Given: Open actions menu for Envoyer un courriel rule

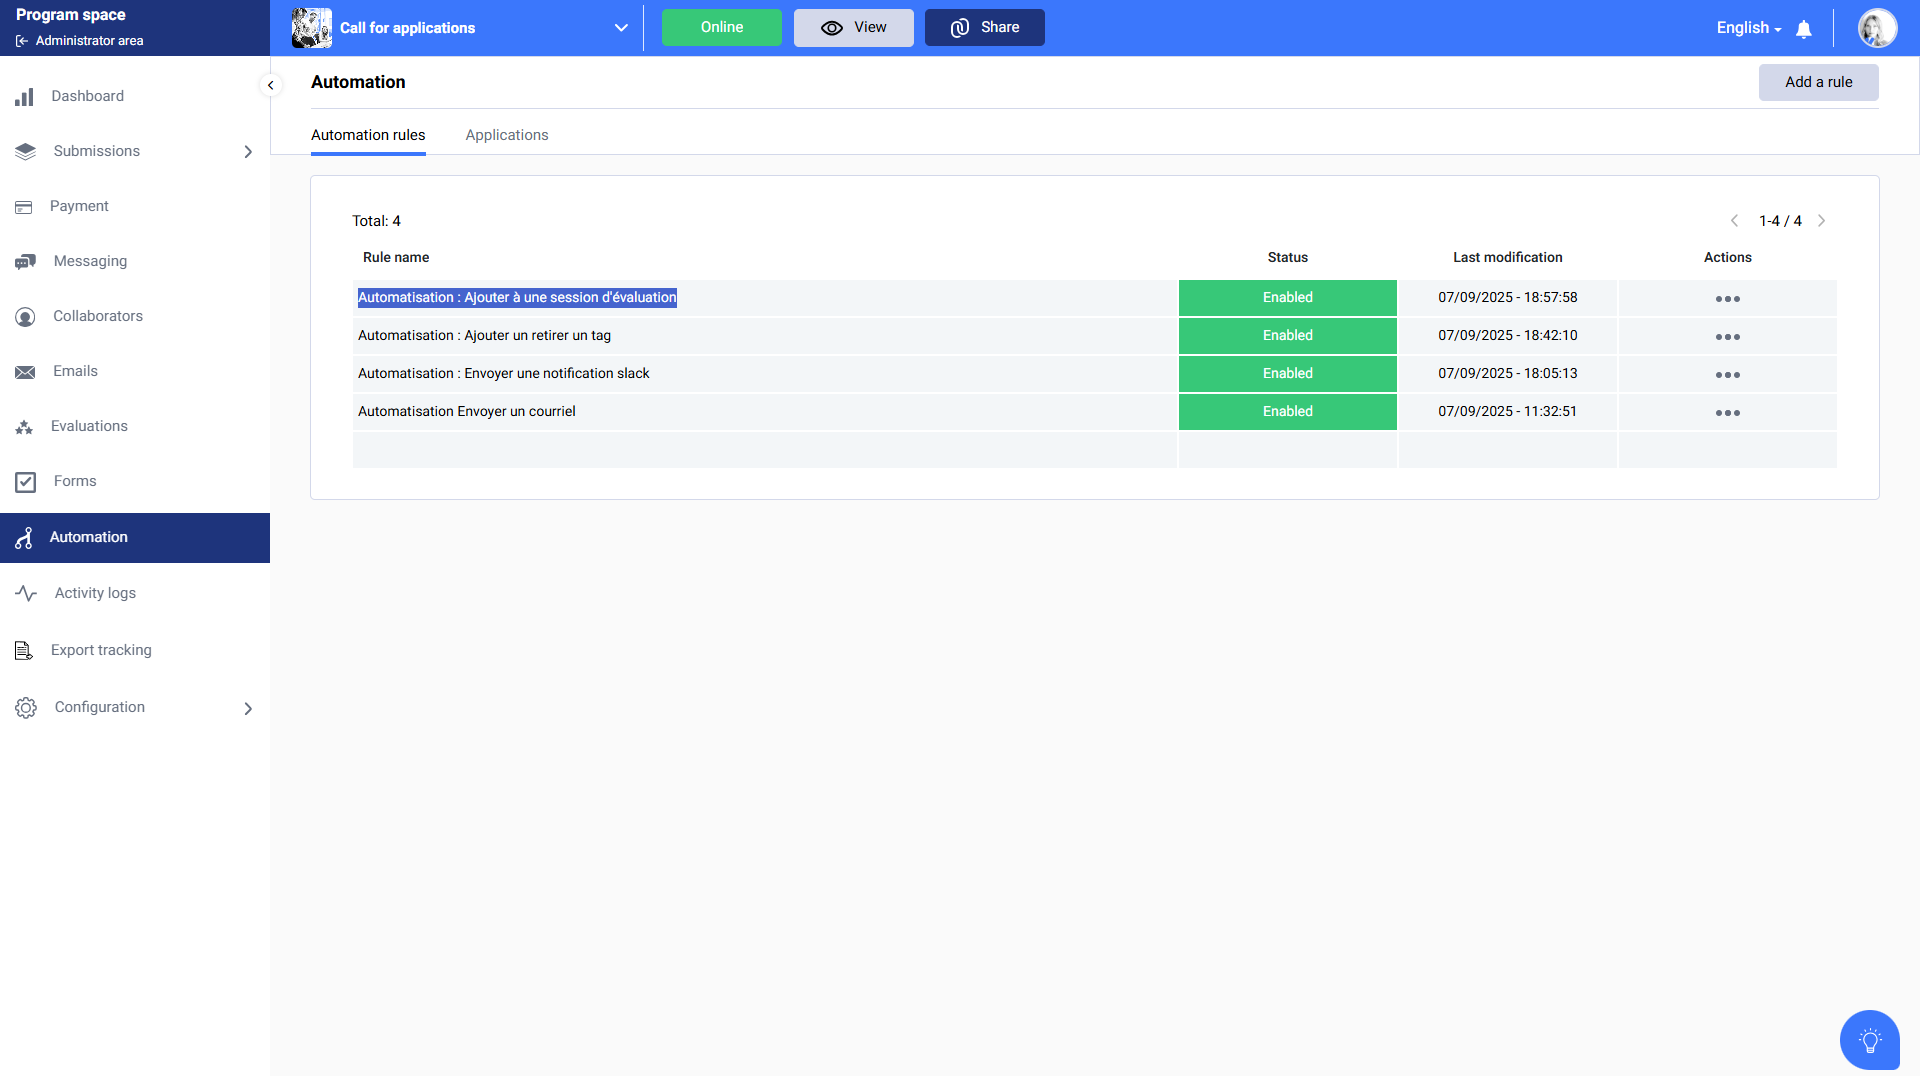Looking at the screenshot, I should [1727, 413].
